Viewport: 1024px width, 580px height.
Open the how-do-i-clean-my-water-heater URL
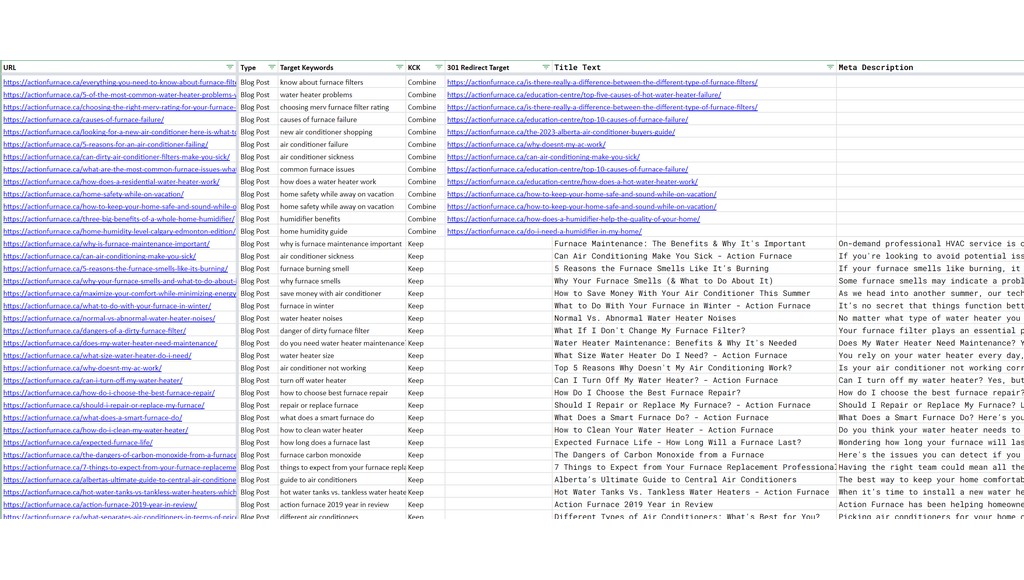pyautogui.click(x=95, y=430)
